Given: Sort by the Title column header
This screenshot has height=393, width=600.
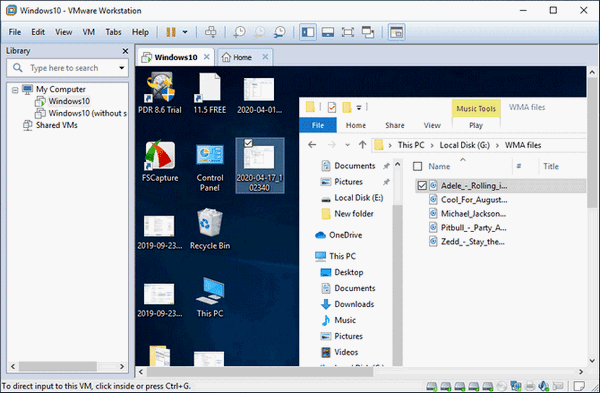Looking at the screenshot, I should pos(551,166).
